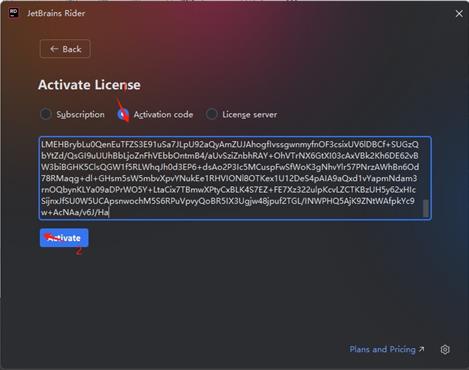
Task: Open the Plans and Pricing link
Action: [382, 349]
